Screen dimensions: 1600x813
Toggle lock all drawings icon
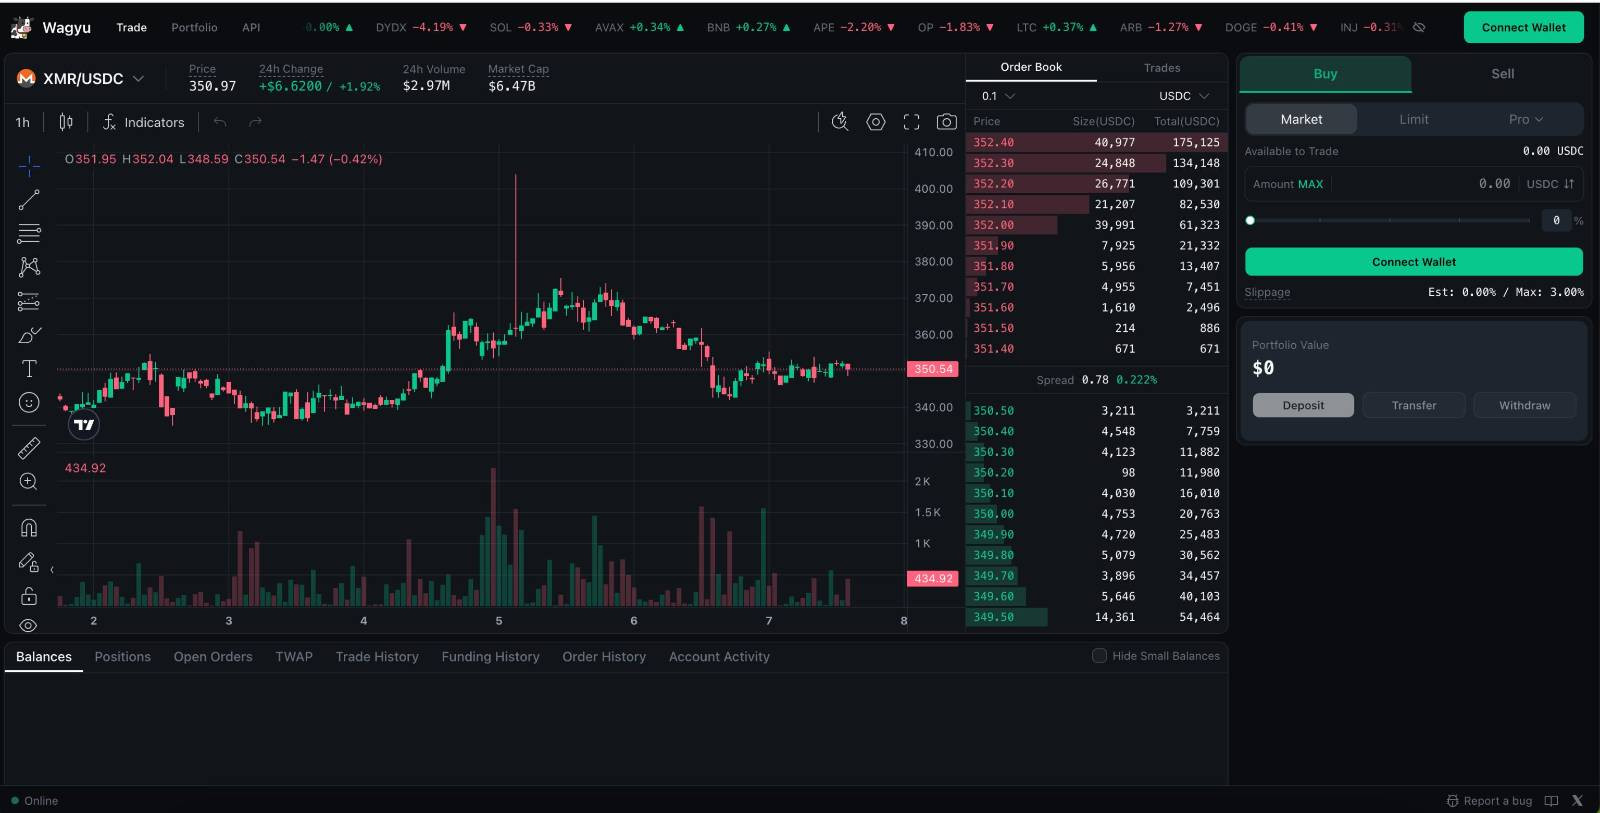[29, 596]
